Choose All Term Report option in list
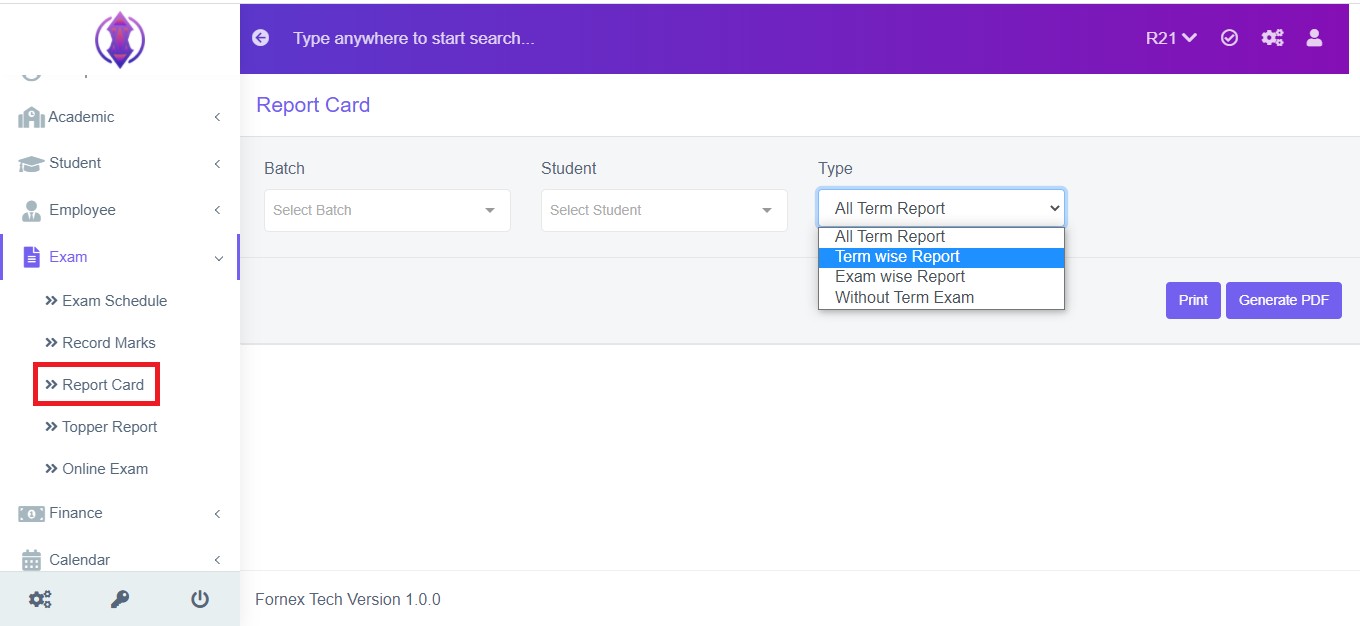The height and width of the screenshot is (626, 1360). (941, 237)
